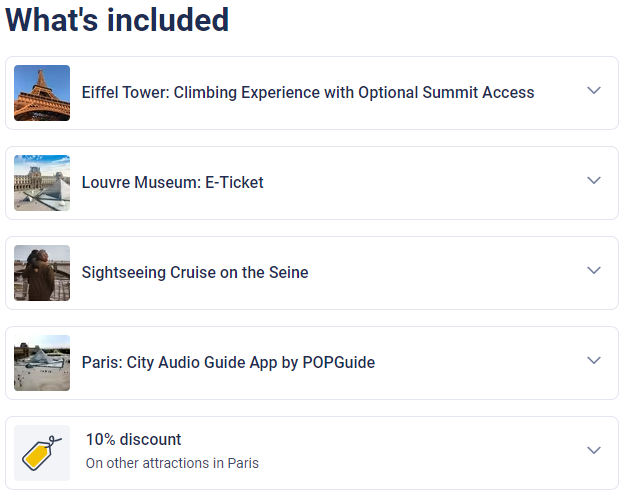Click the Eiffel Tower Climbing Experience title
This screenshot has width=628, height=503.
[308, 93]
